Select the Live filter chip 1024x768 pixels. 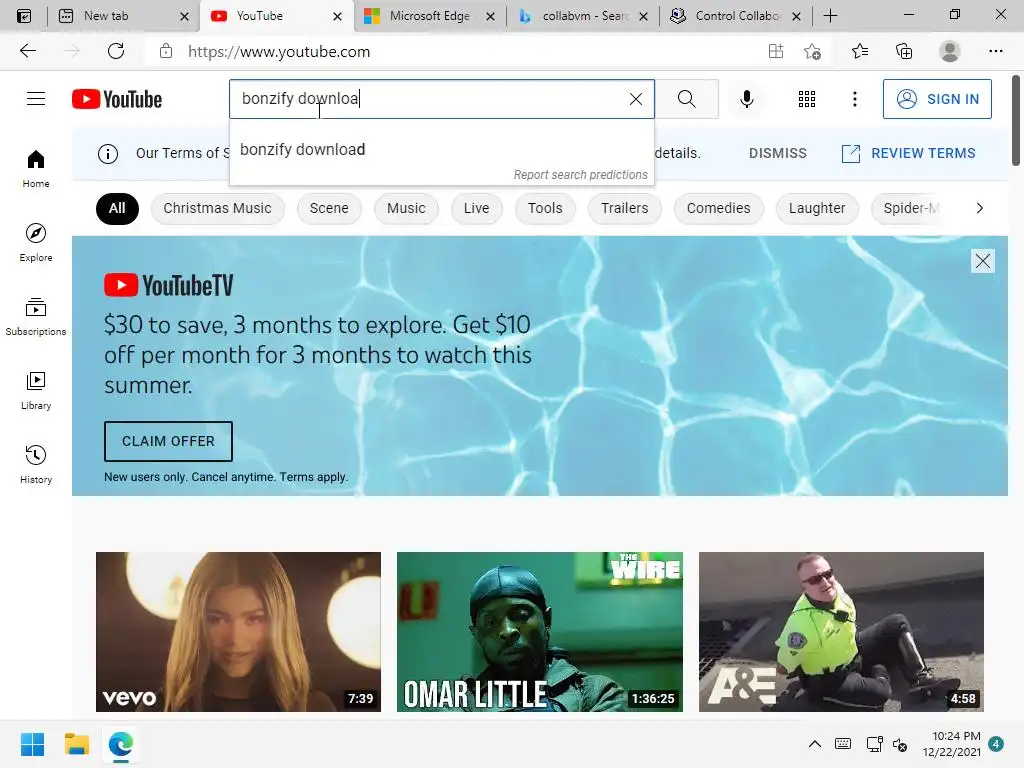[476, 208]
